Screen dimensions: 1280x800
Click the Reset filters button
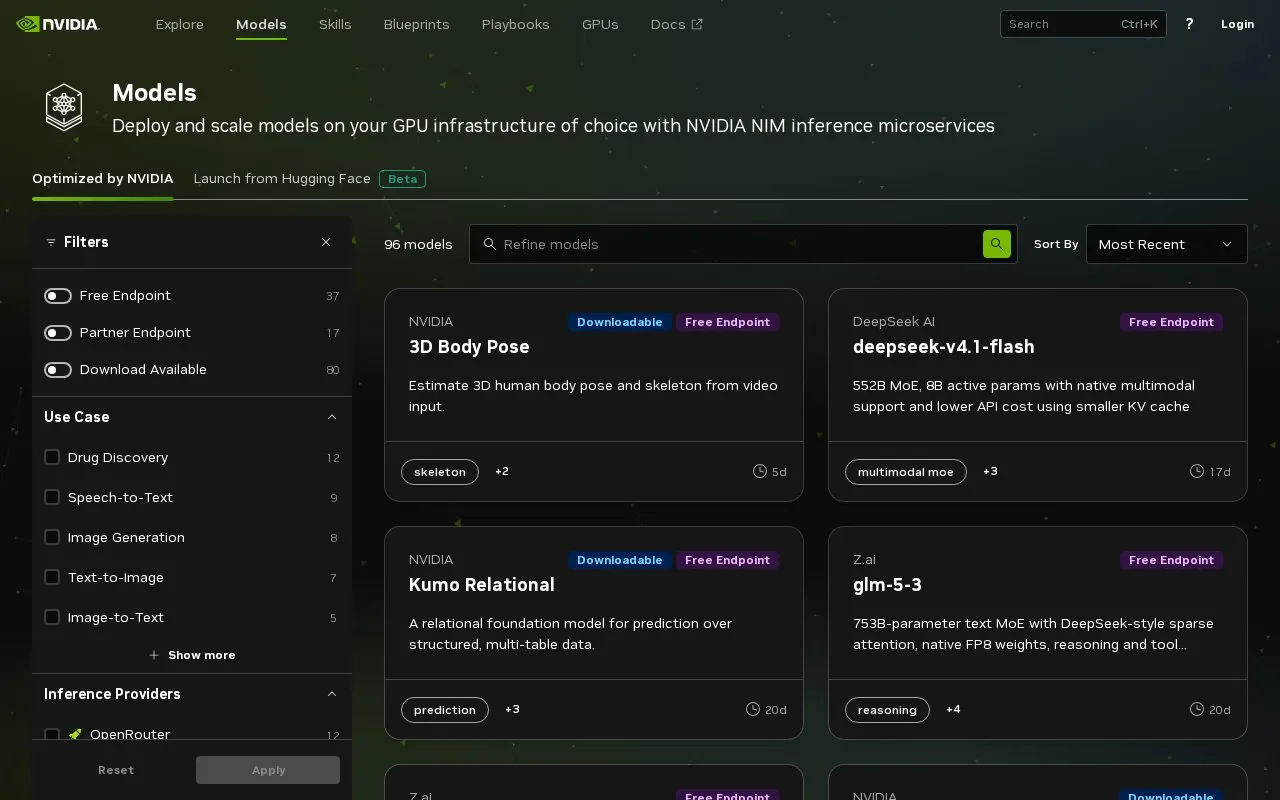pos(116,770)
